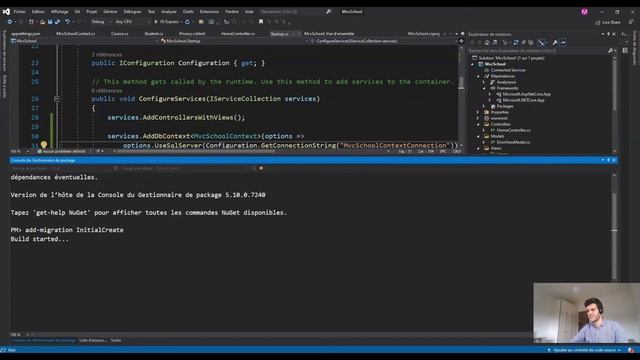
Task: Click the Save All toolbar icon
Action: click(x=58, y=22)
